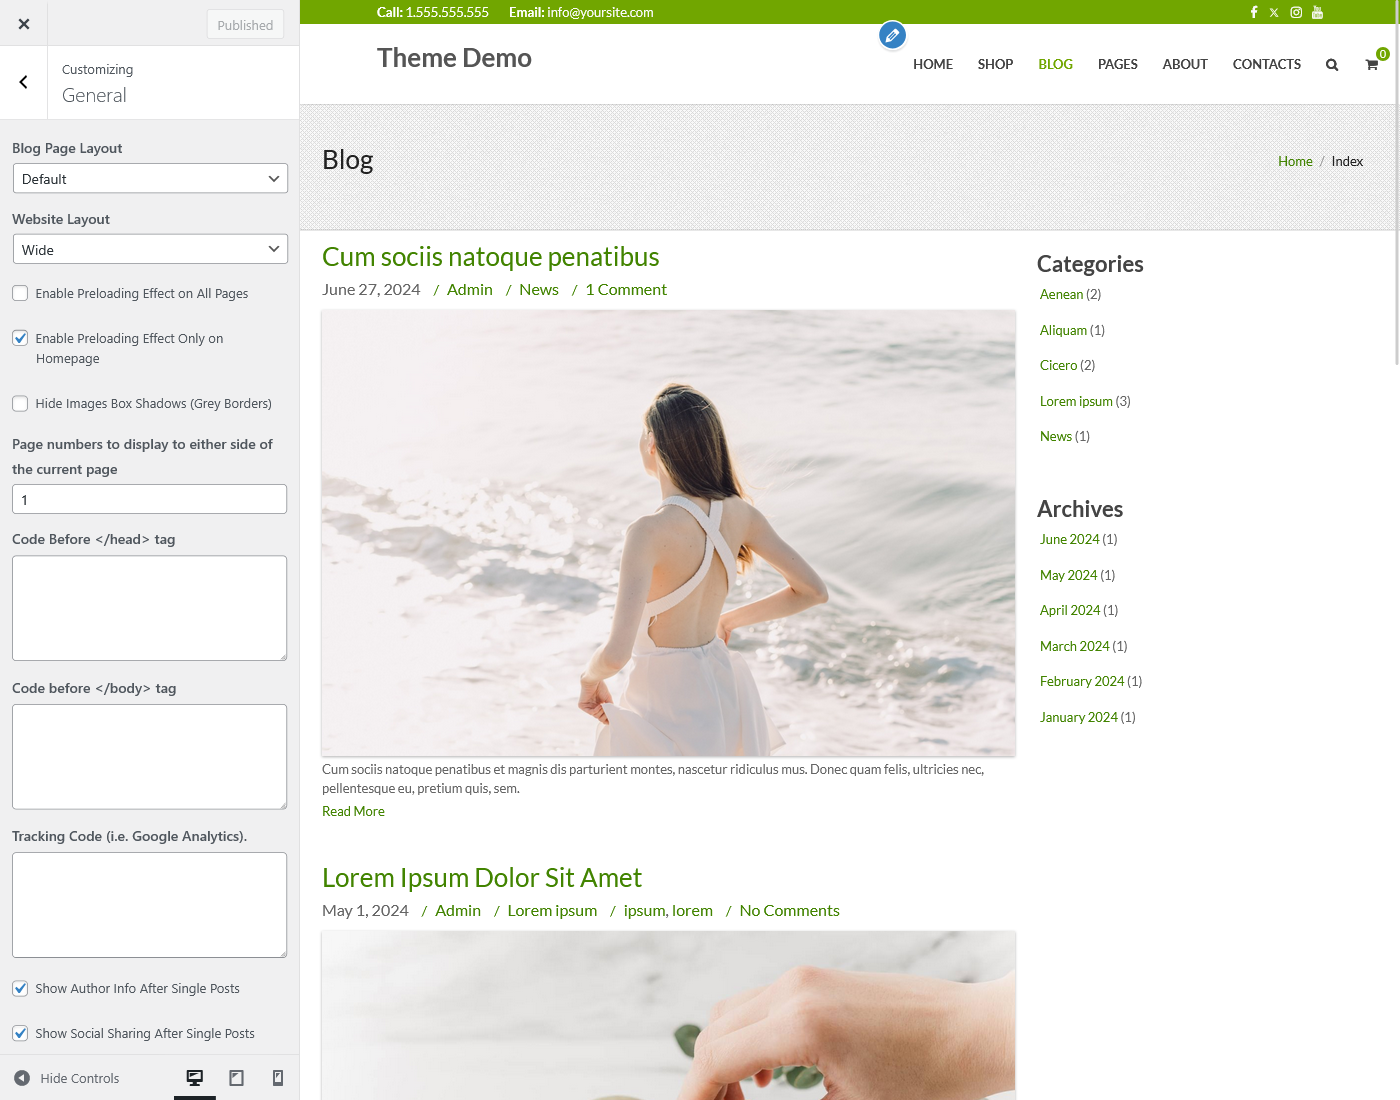This screenshot has width=1400, height=1100.
Task: Click the search magnifier icon in menu
Action: tap(1332, 65)
